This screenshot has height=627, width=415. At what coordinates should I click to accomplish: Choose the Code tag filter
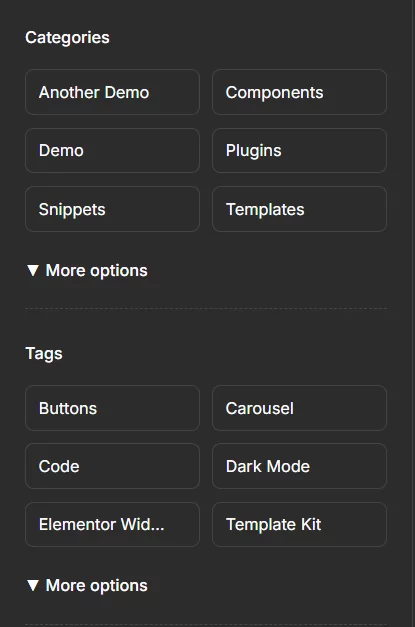click(x=112, y=466)
